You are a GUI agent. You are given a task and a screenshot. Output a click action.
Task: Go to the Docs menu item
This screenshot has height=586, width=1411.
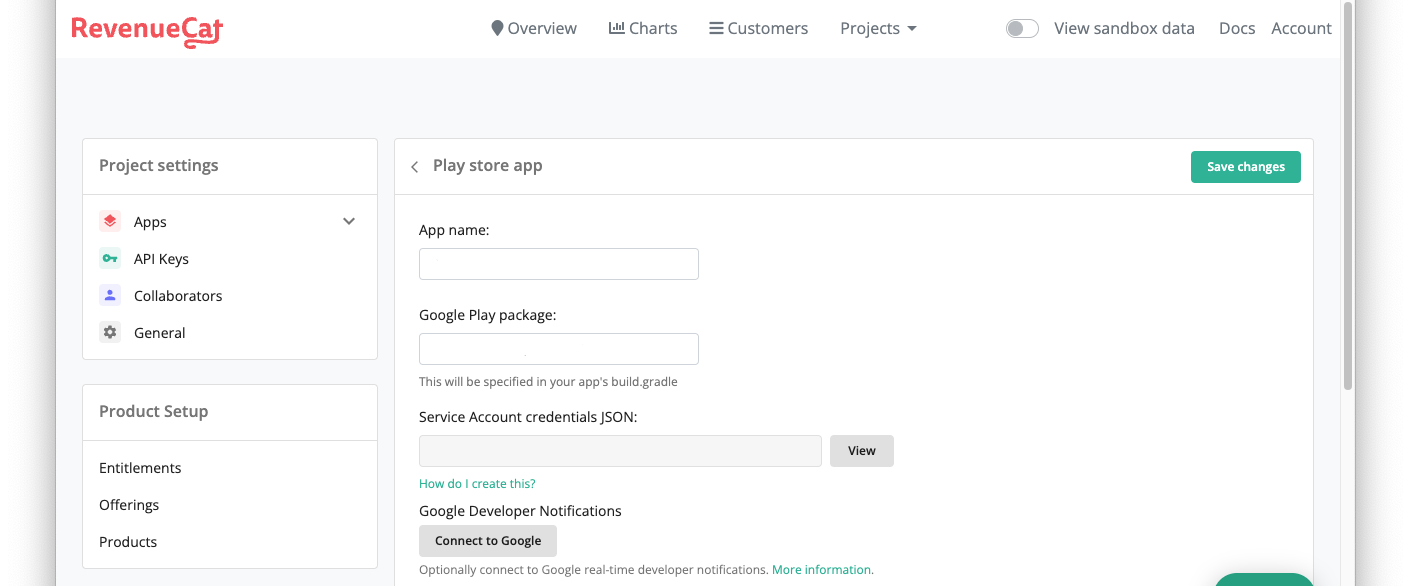[x=1236, y=28]
